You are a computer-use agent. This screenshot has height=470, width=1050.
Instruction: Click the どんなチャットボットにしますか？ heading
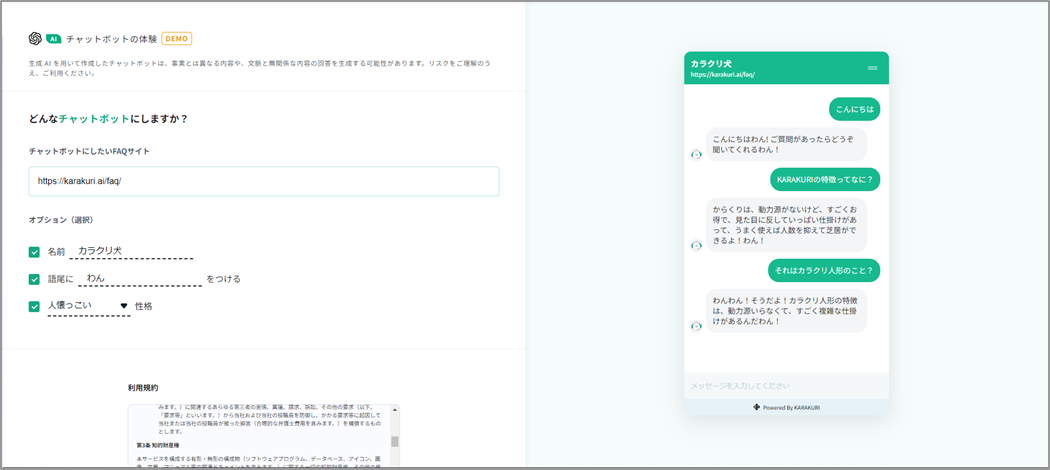[x=108, y=119]
